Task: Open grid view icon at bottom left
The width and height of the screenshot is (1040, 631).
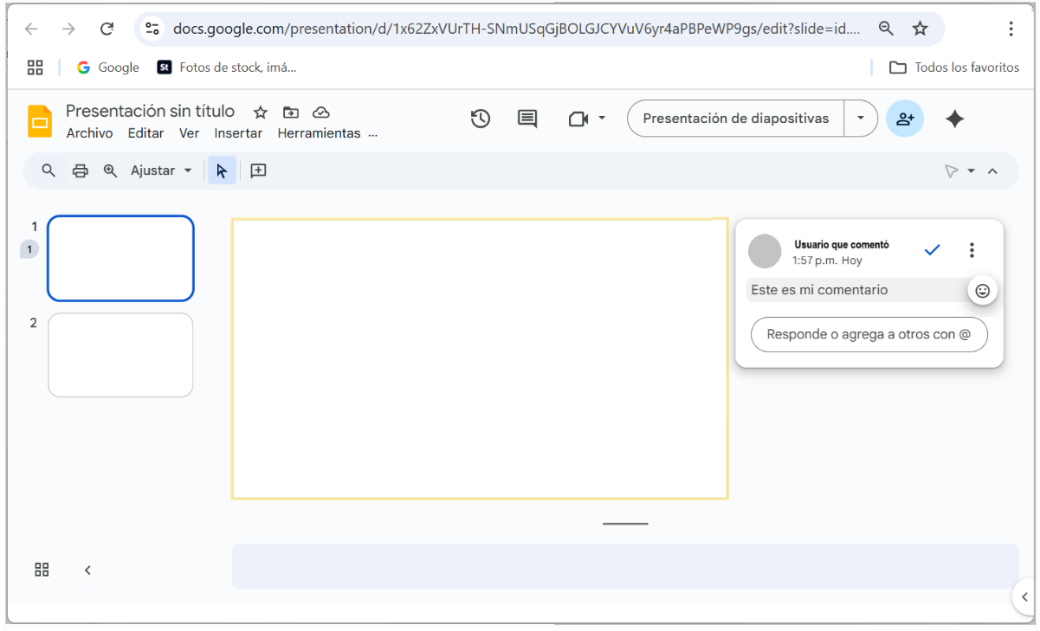Action: [x=42, y=570]
